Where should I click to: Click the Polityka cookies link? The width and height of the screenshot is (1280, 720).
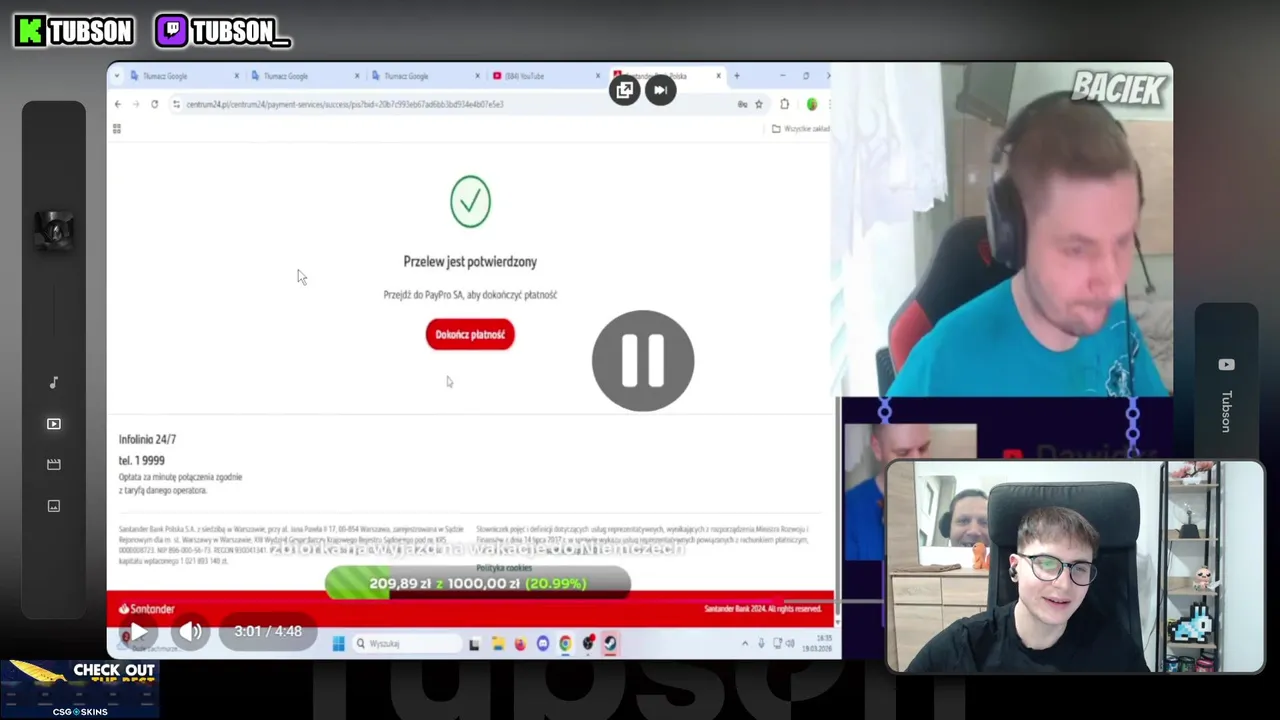pyautogui.click(x=505, y=568)
